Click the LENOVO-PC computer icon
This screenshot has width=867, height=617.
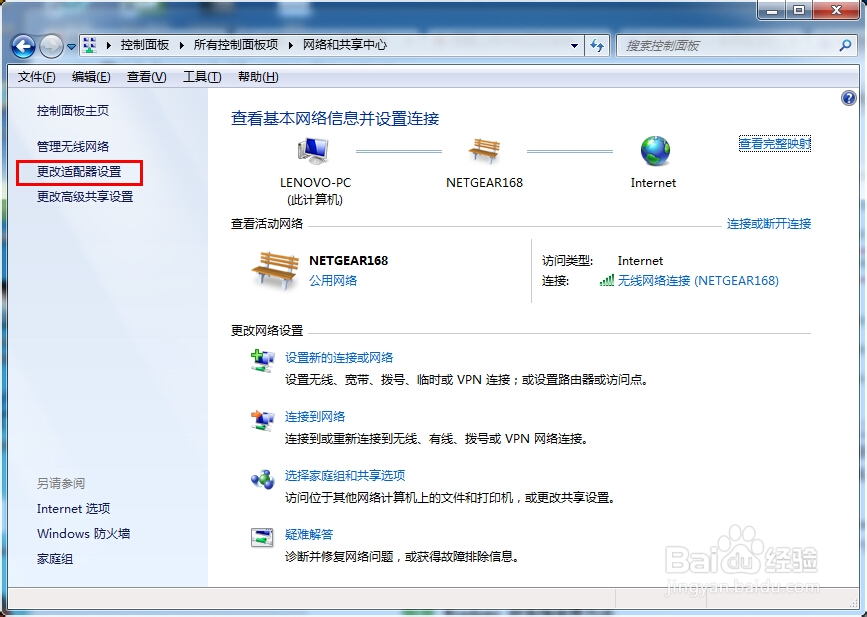(x=311, y=148)
